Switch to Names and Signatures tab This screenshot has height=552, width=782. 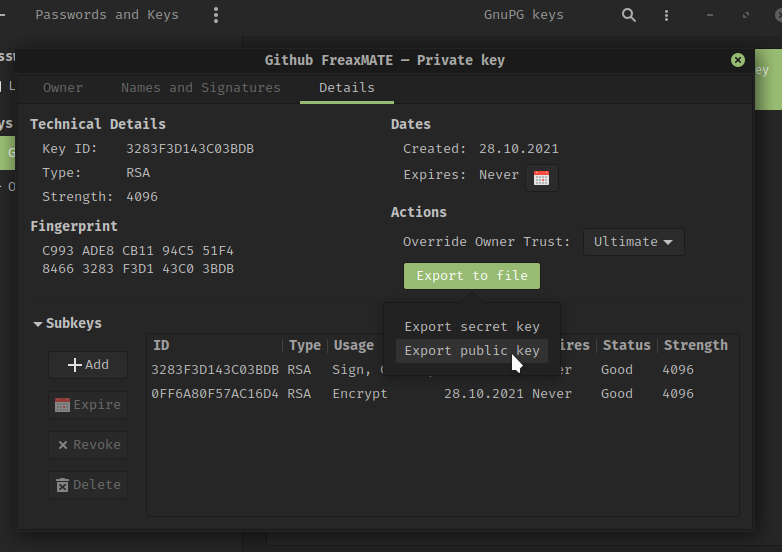pos(200,88)
